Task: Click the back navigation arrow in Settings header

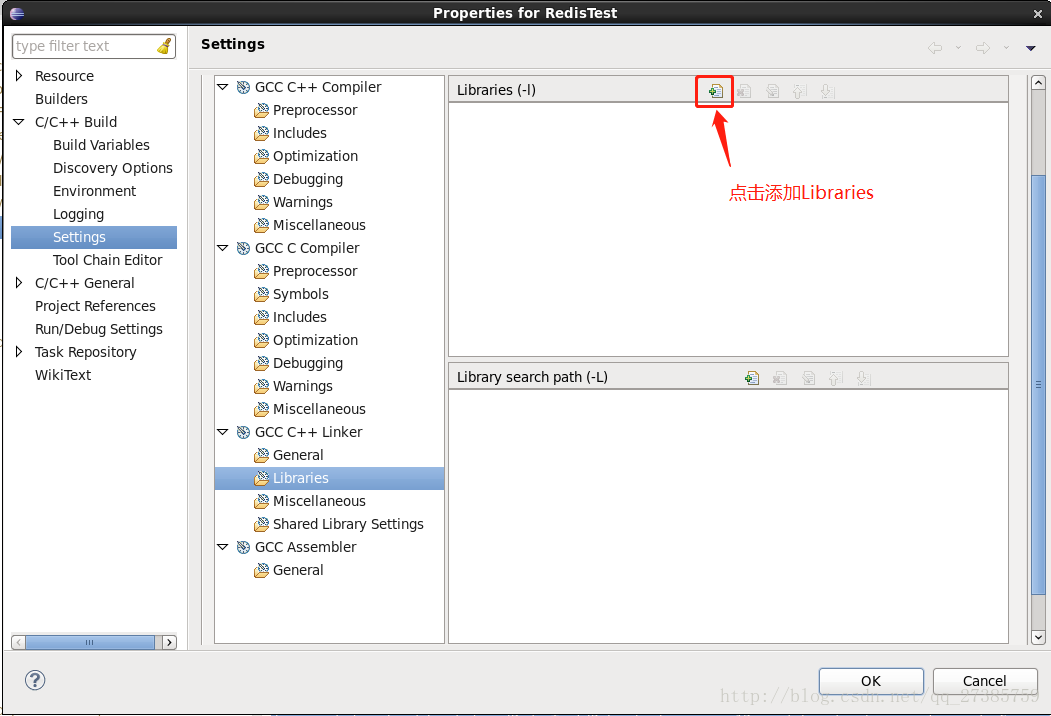Action: tap(935, 48)
